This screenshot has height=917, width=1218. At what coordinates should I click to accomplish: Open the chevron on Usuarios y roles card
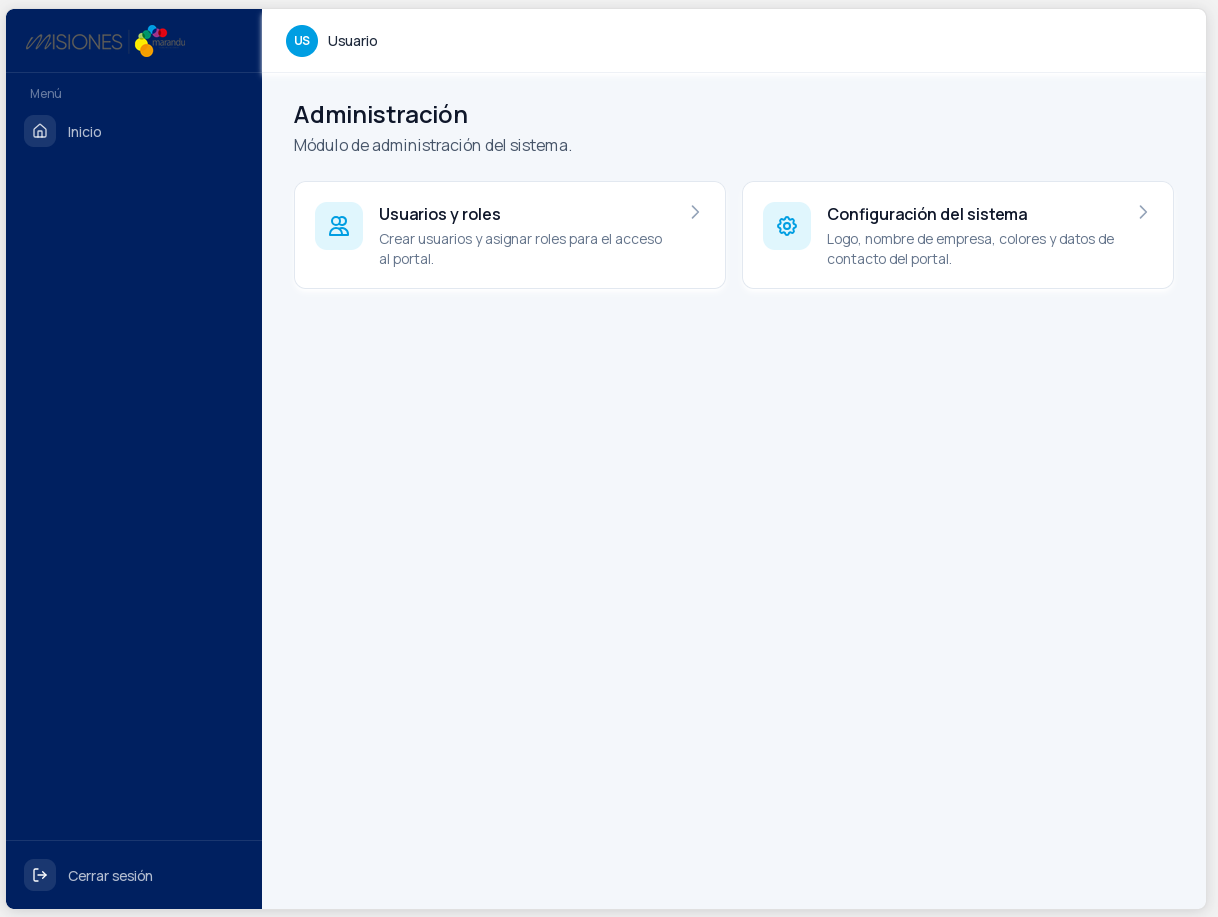[695, 212]
